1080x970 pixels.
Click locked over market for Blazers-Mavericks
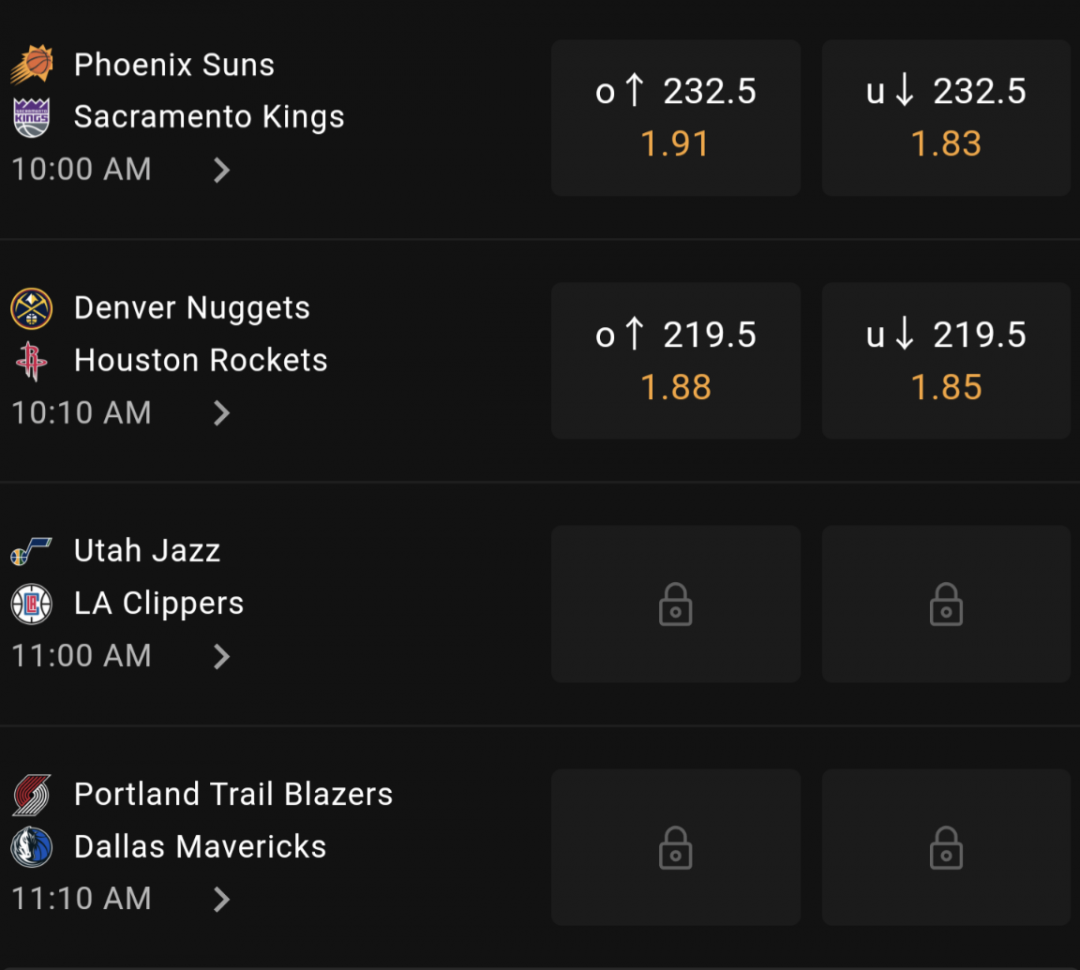(676, 847)
